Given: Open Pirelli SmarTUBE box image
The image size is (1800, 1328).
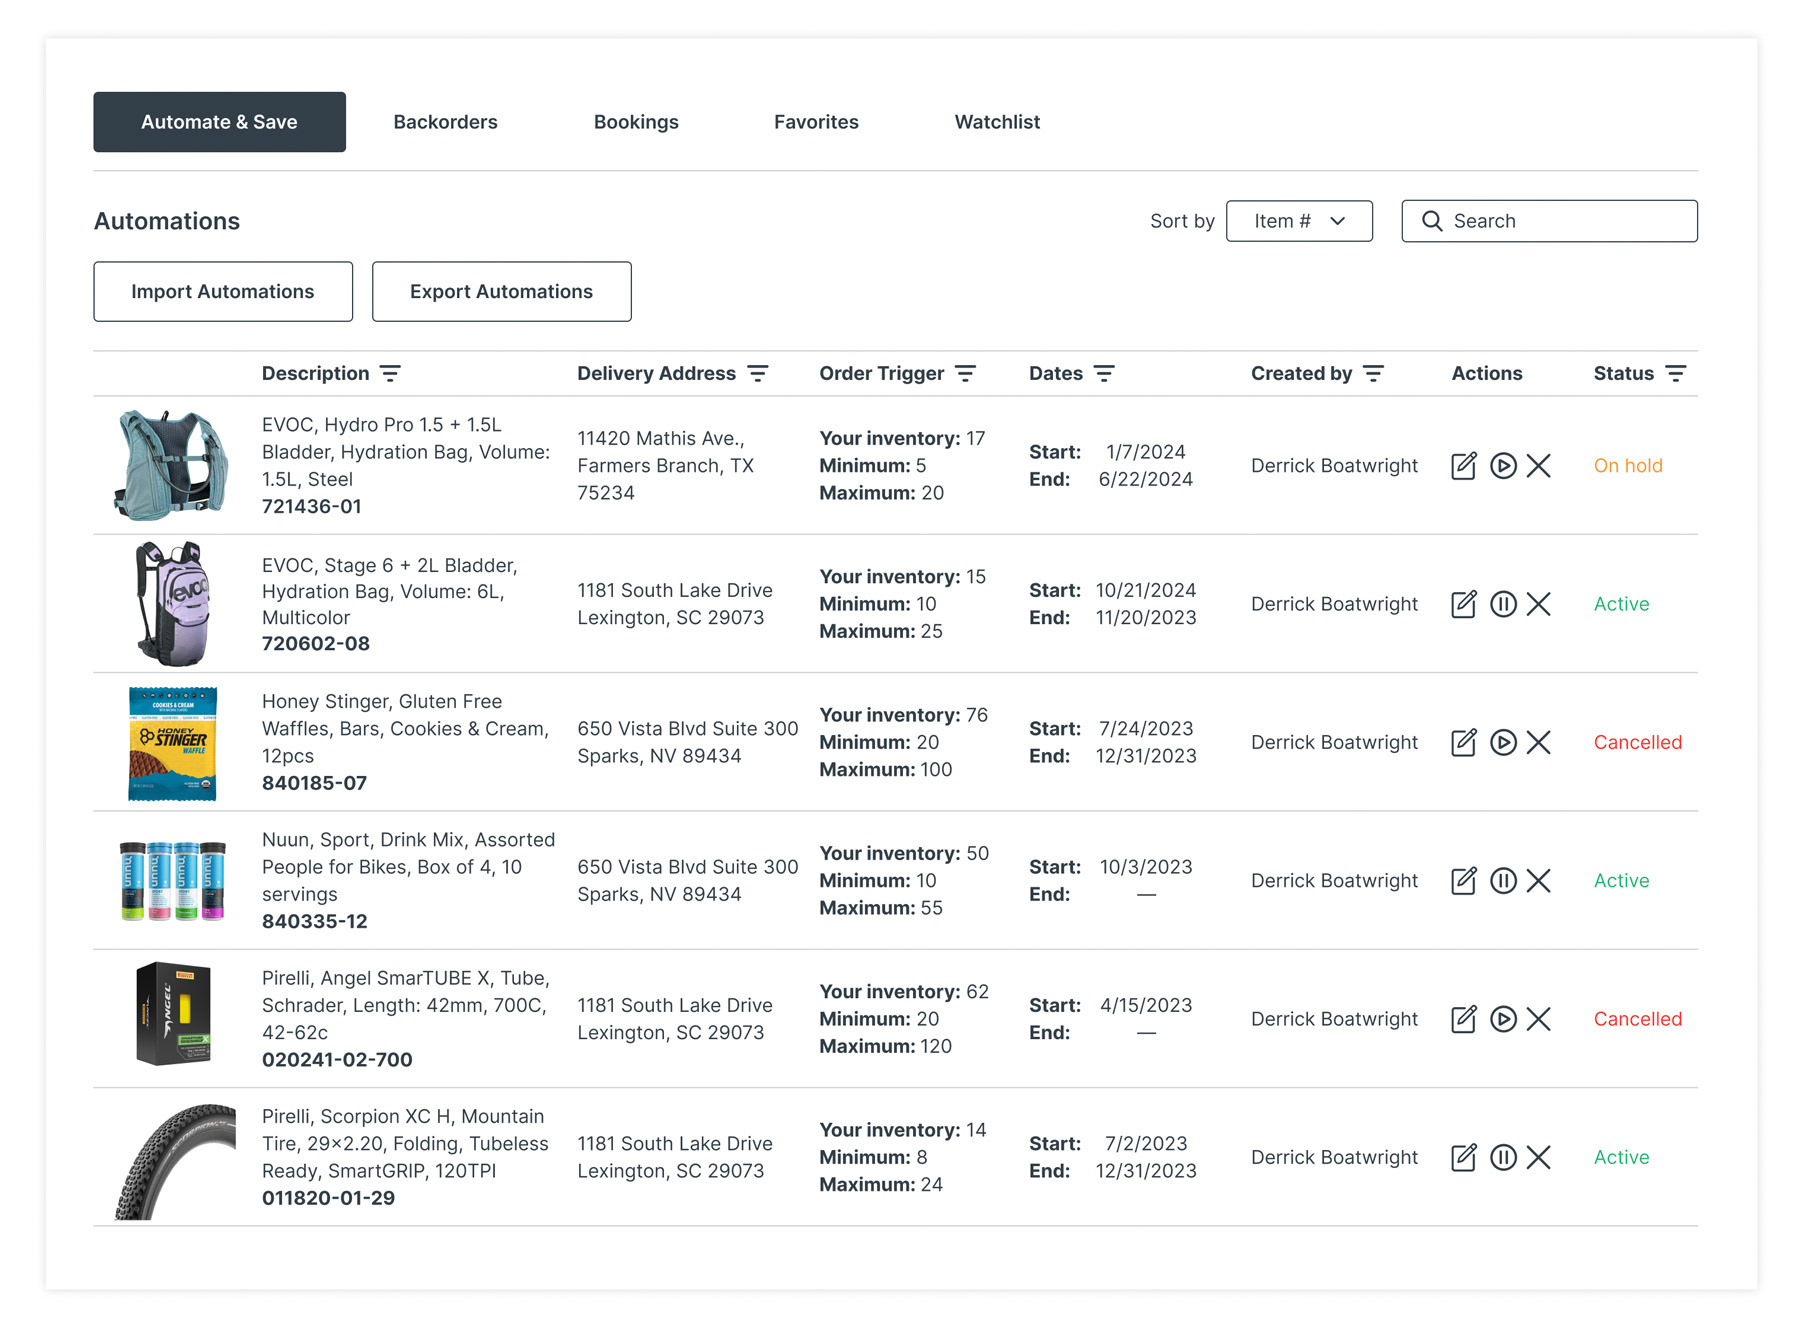Looking at the screenshot, I should [174, 1014].
